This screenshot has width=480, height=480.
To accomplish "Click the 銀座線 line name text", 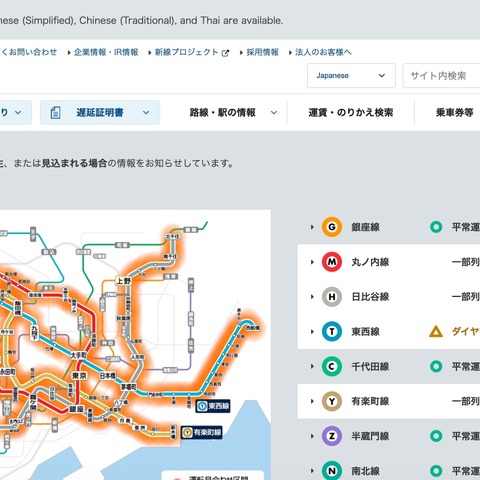I will click(365, 227).
